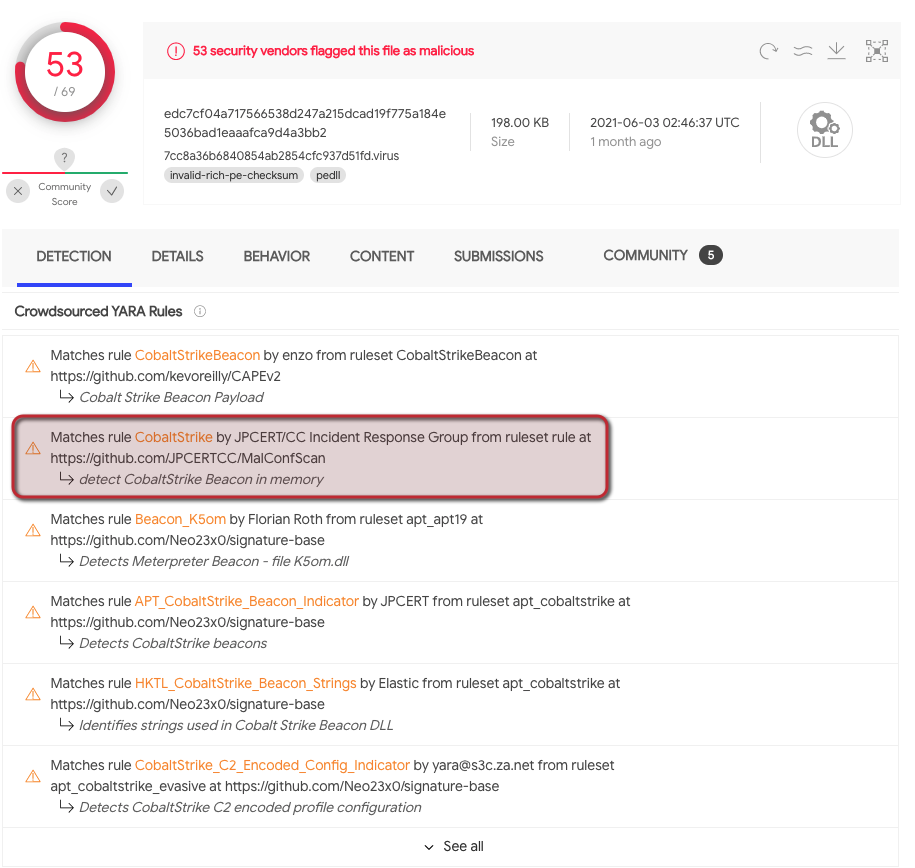Click the 2021-06-03 02:46:37 UTC timestamp
Viewport: 915px width, 868px height.
coord(665,123)
